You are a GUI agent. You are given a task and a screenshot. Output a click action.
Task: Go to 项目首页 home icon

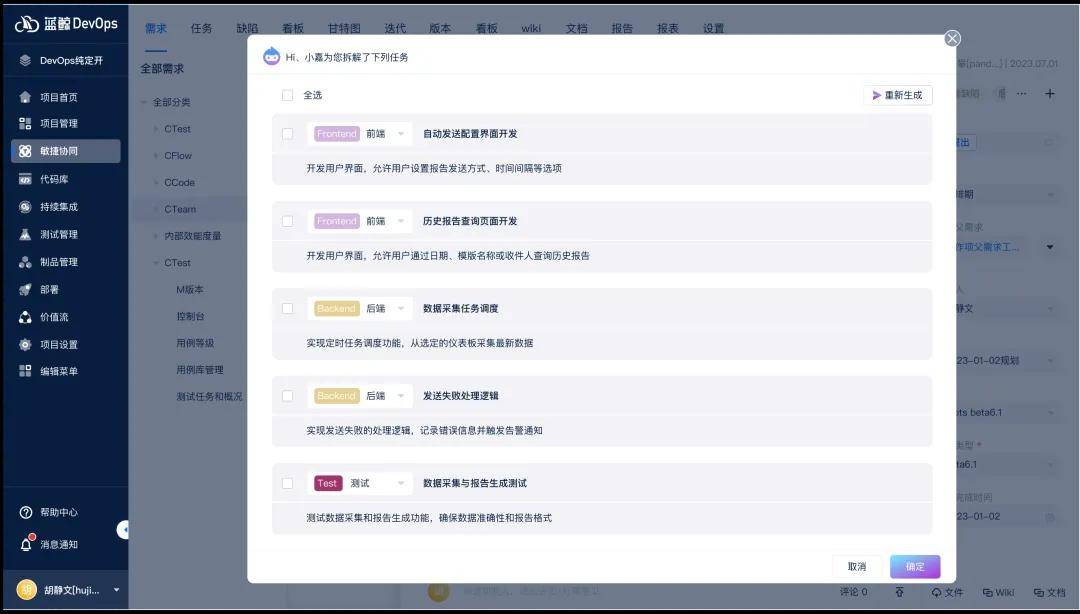click(x=25, y=97)
